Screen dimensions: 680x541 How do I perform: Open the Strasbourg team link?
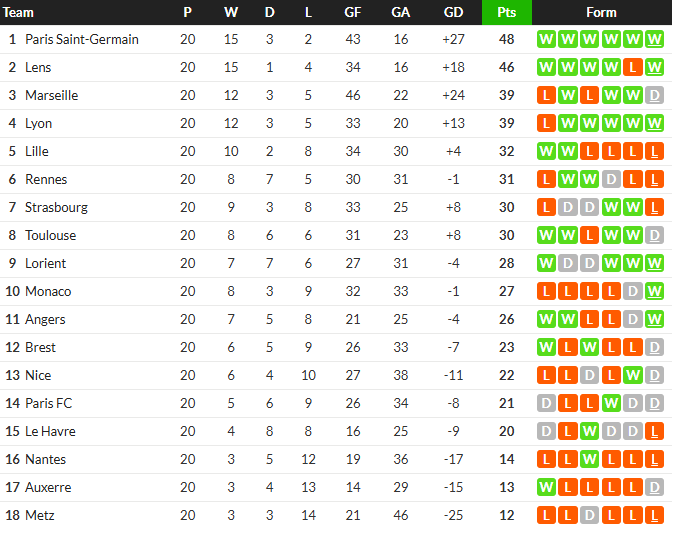(56, 207)
